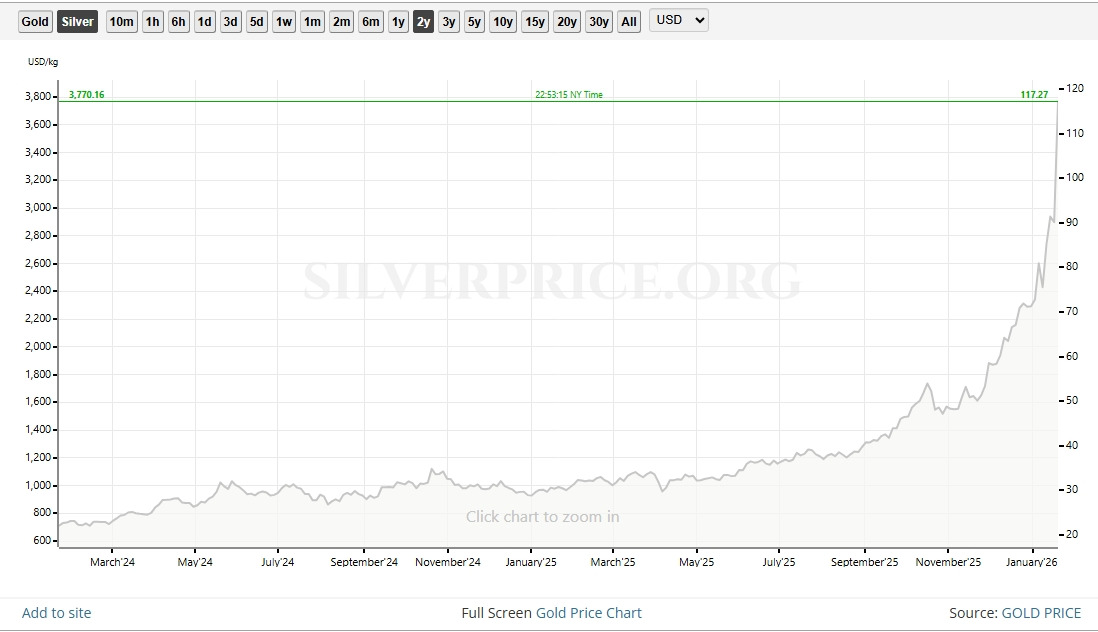The height and width of the screenshot is (632, 1098).
Task: Set chart range to 10m
Action: pos(121,22)
